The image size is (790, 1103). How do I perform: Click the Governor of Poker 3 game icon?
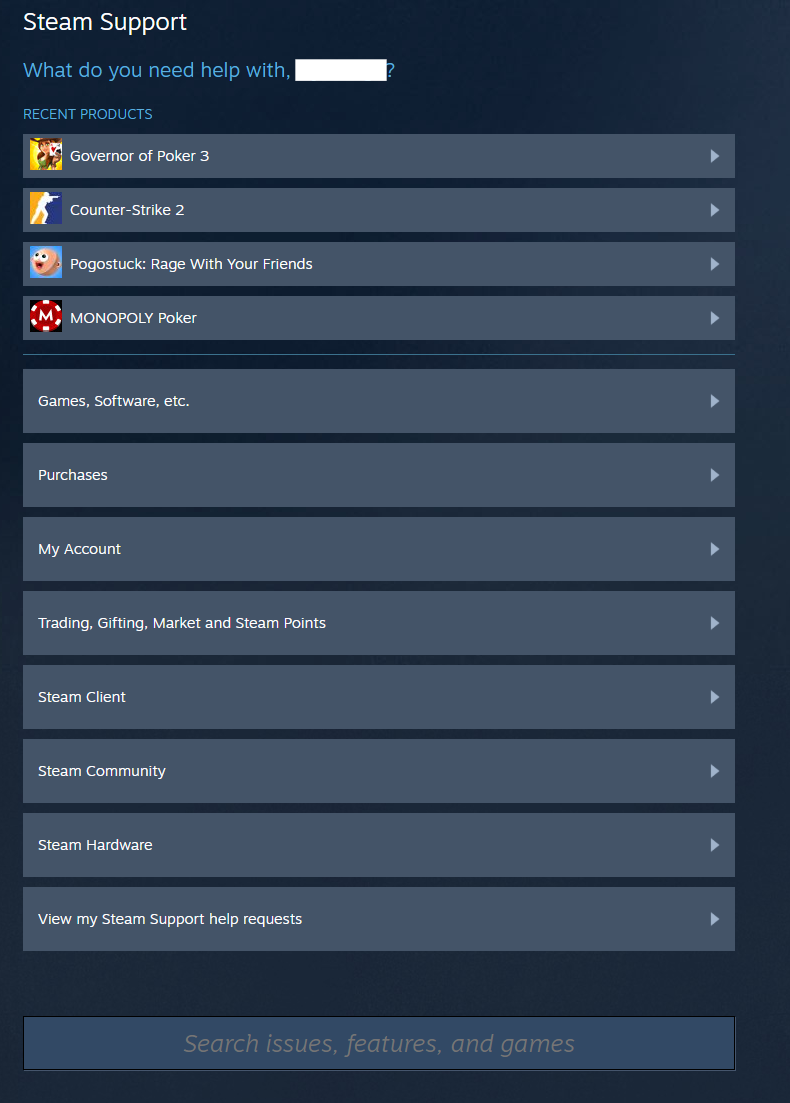click(45, 155)
